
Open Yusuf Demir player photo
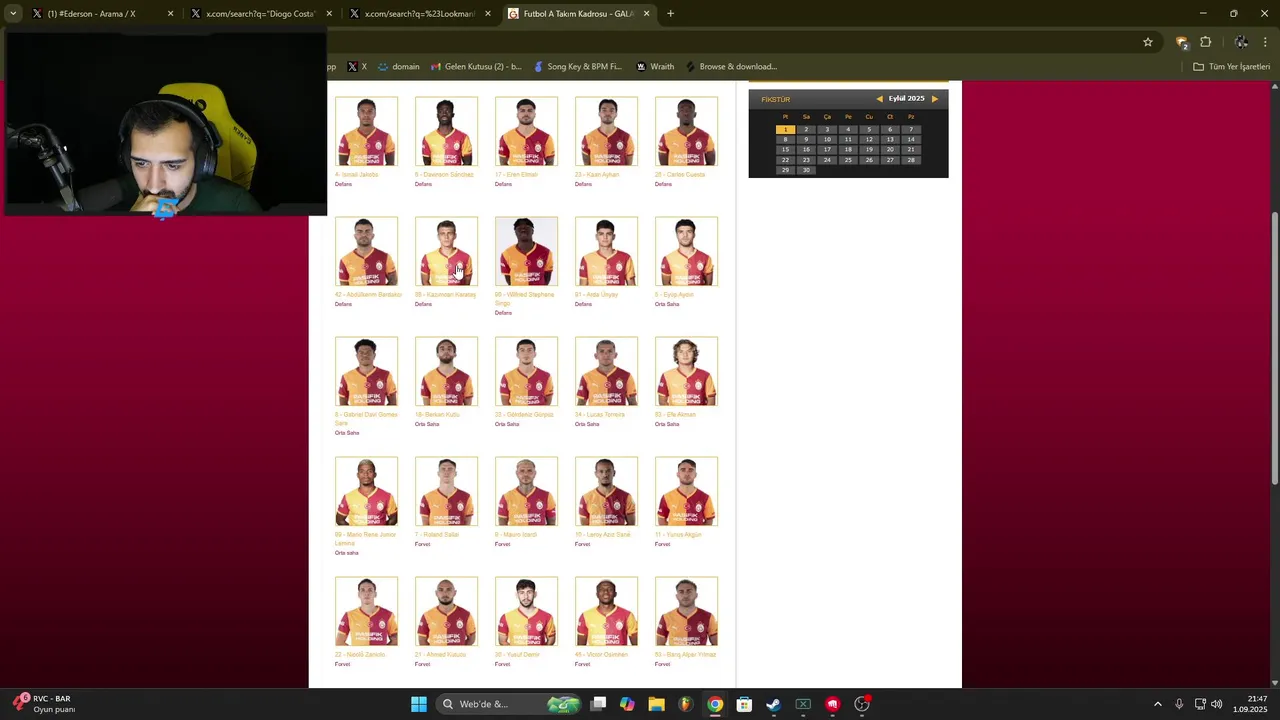click(x=526, y=612)
